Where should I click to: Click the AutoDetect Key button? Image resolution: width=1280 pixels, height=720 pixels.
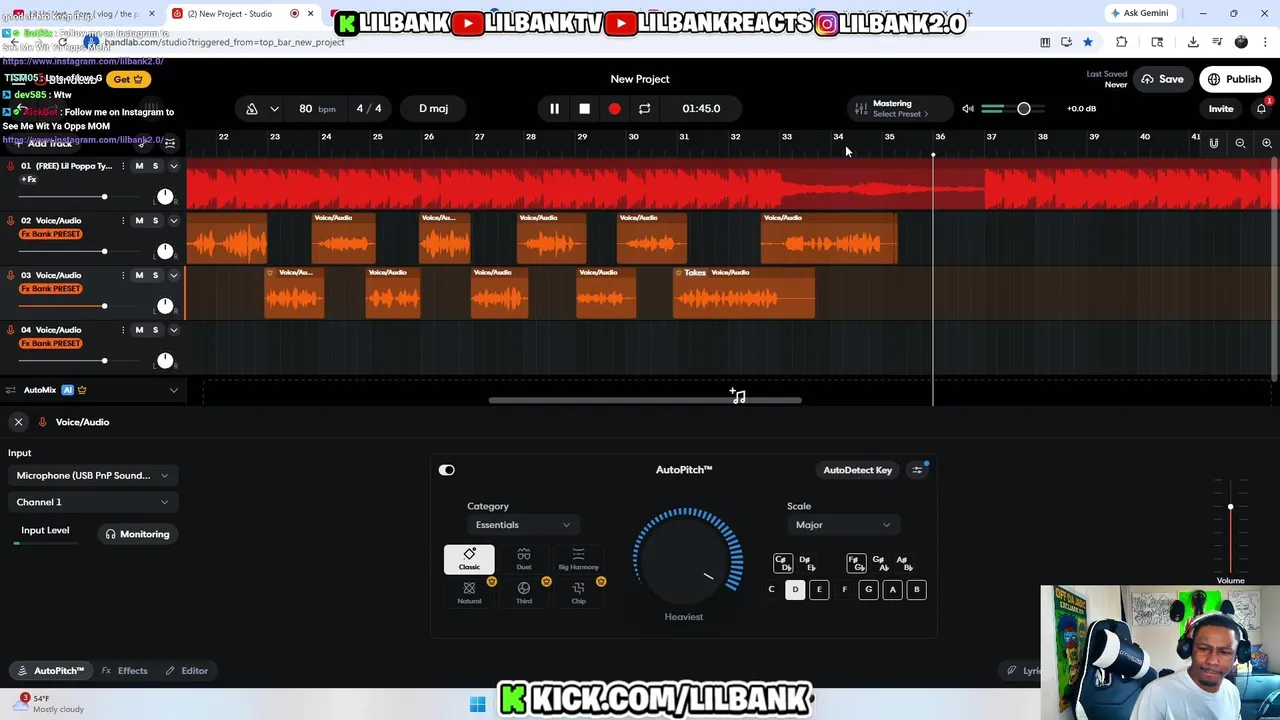point(857,470)
